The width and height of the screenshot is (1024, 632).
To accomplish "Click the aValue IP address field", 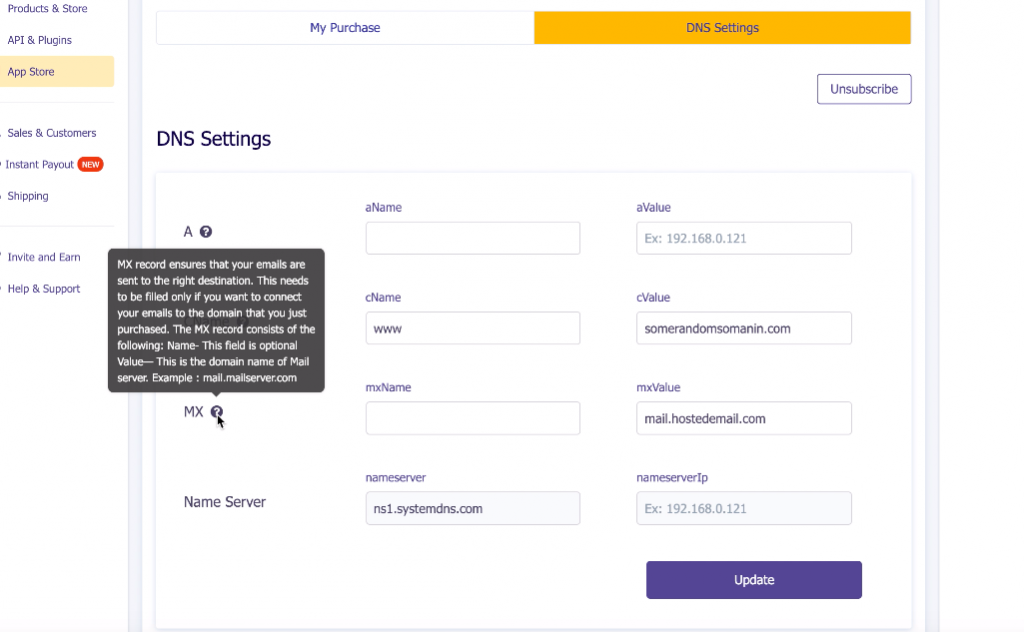I will [743, 238].
